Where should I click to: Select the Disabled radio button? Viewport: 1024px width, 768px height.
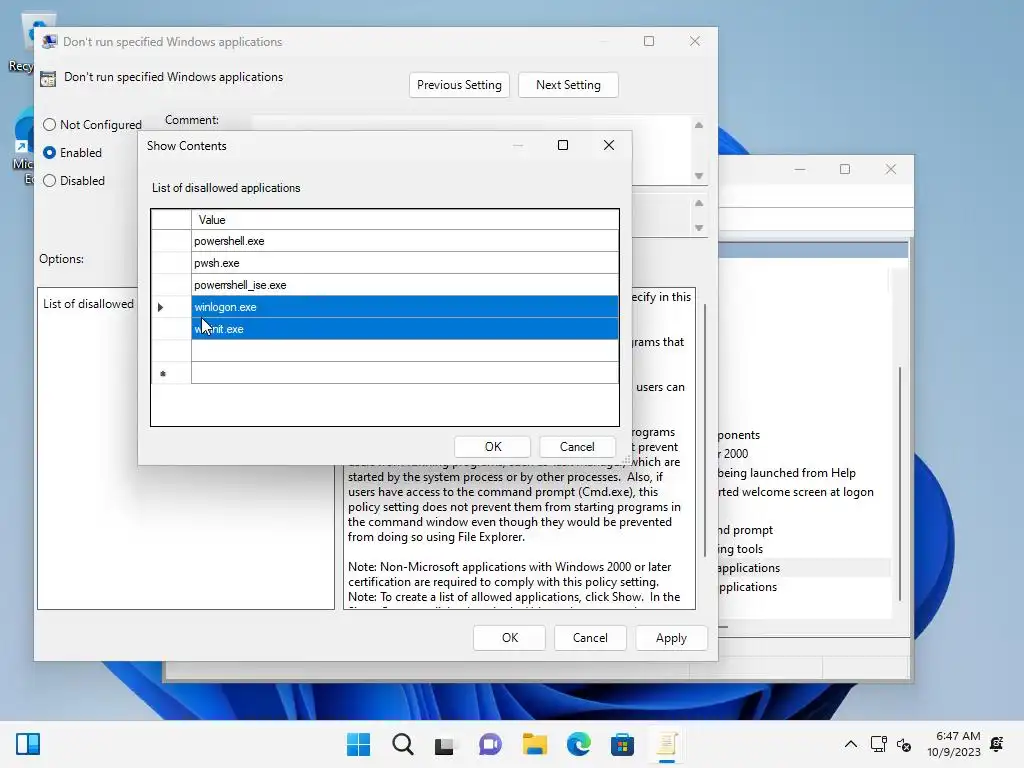(50, 181)
